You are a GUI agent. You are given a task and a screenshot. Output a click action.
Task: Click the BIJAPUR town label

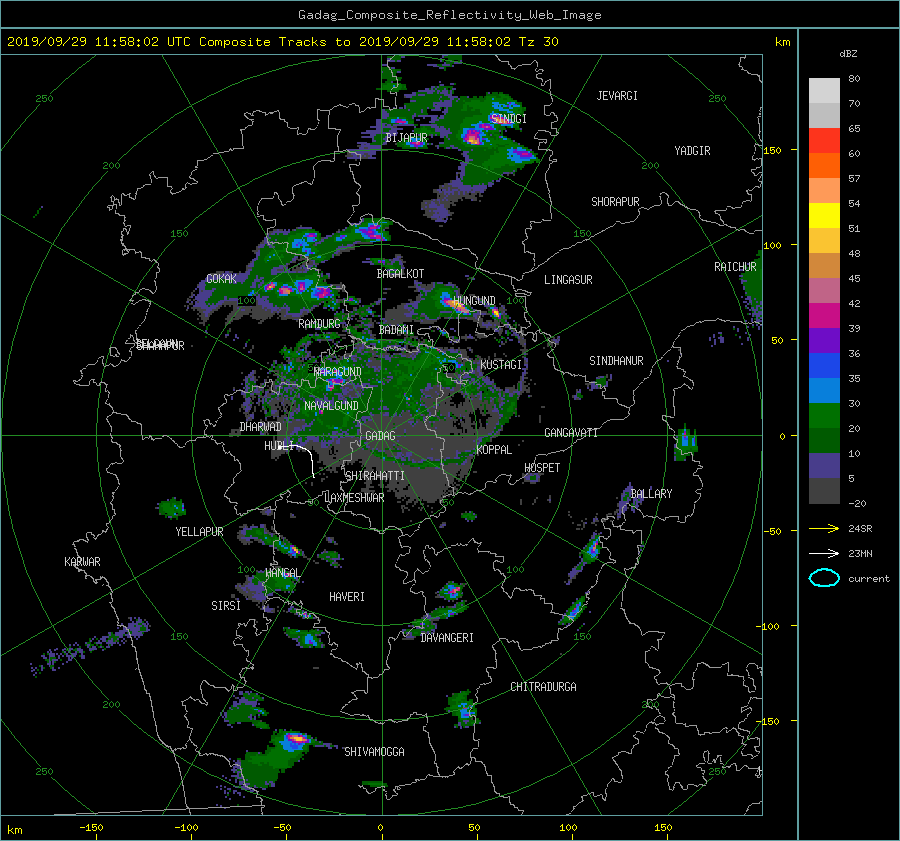(x=406, y=138)
